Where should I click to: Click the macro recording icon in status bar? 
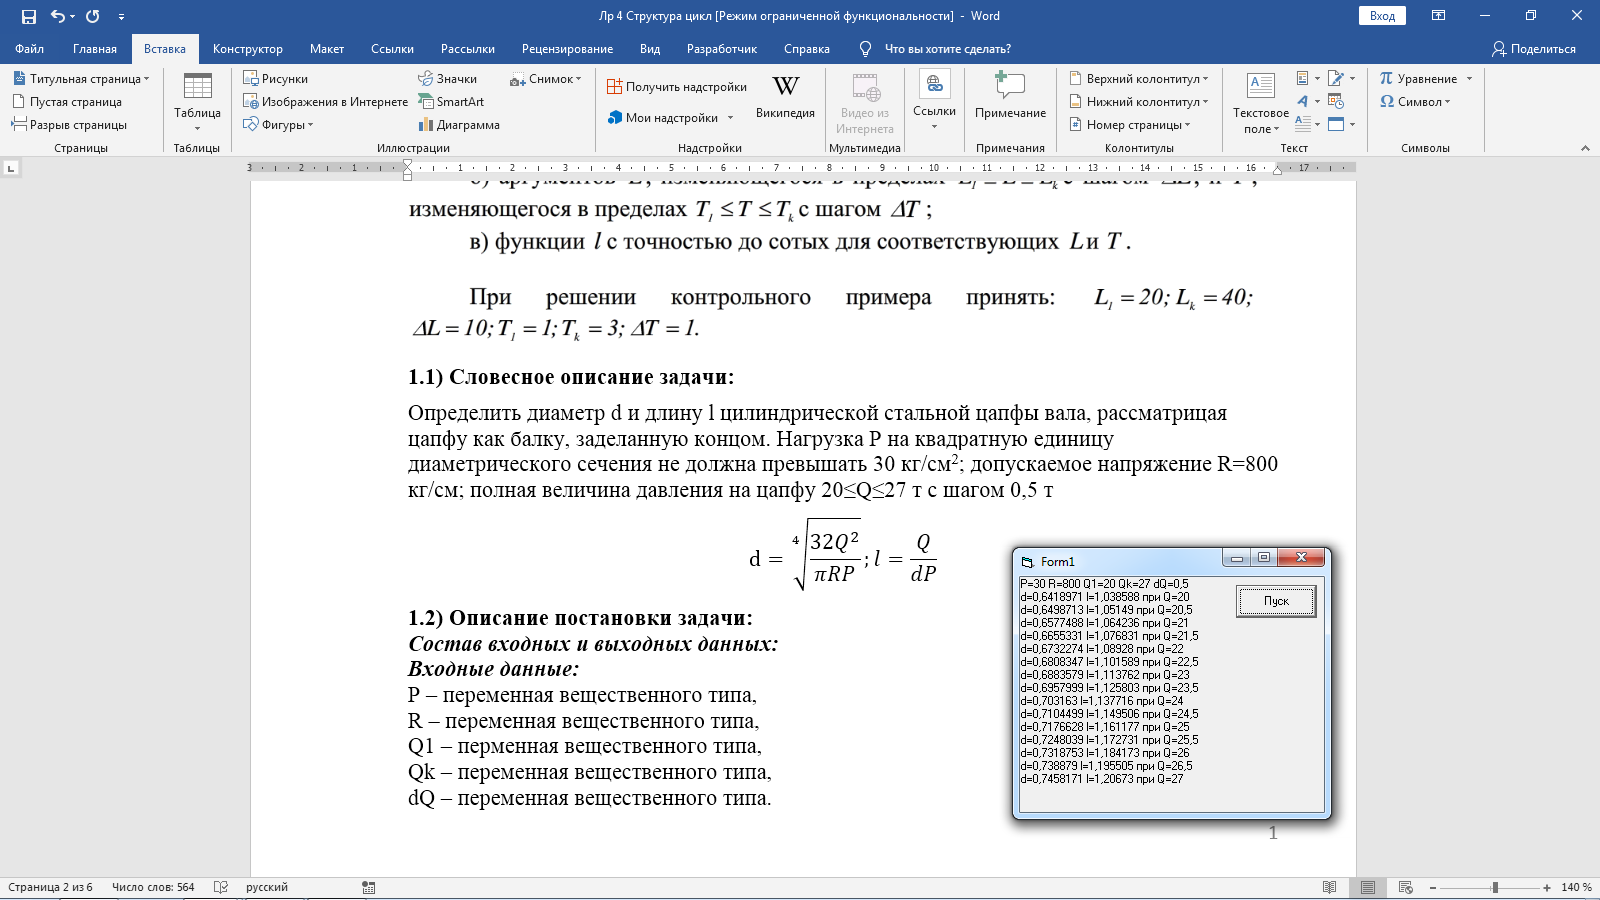point(369,887)
